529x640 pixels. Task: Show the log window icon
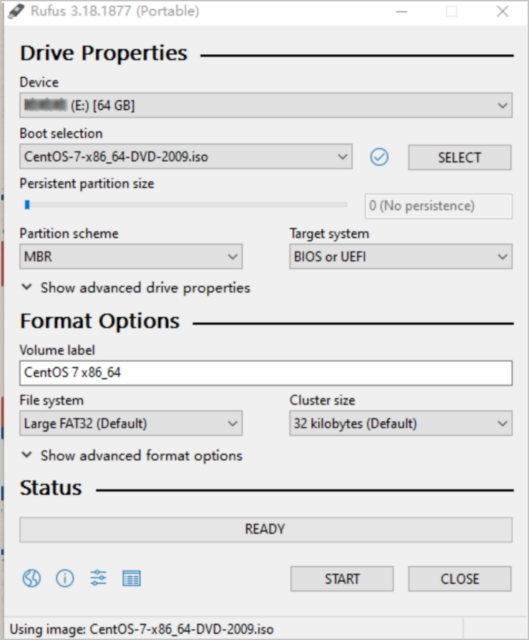(x=131, y=578)
